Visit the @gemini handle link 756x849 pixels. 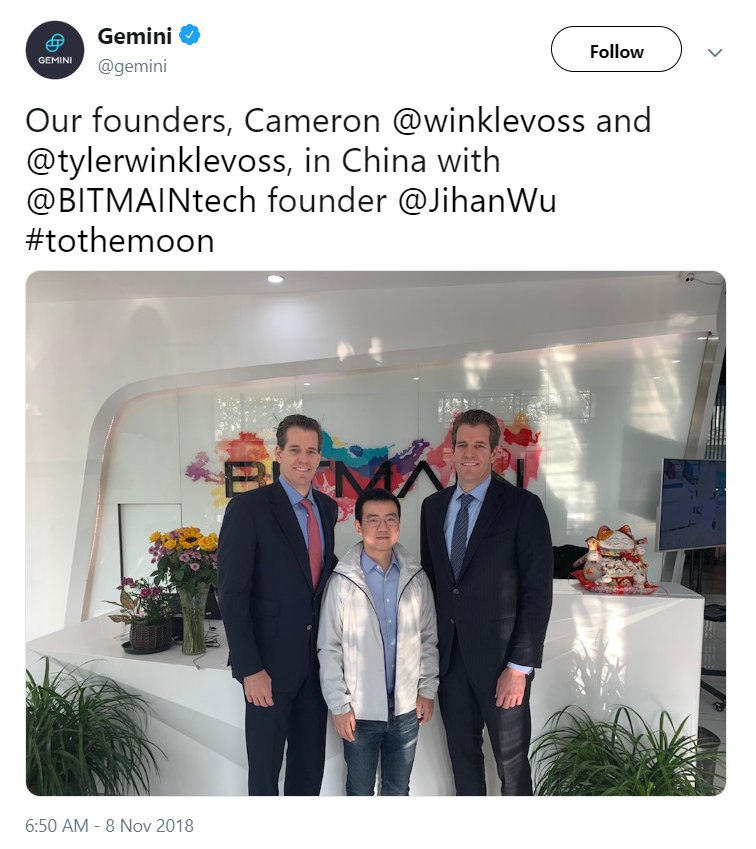click(132, 67)
